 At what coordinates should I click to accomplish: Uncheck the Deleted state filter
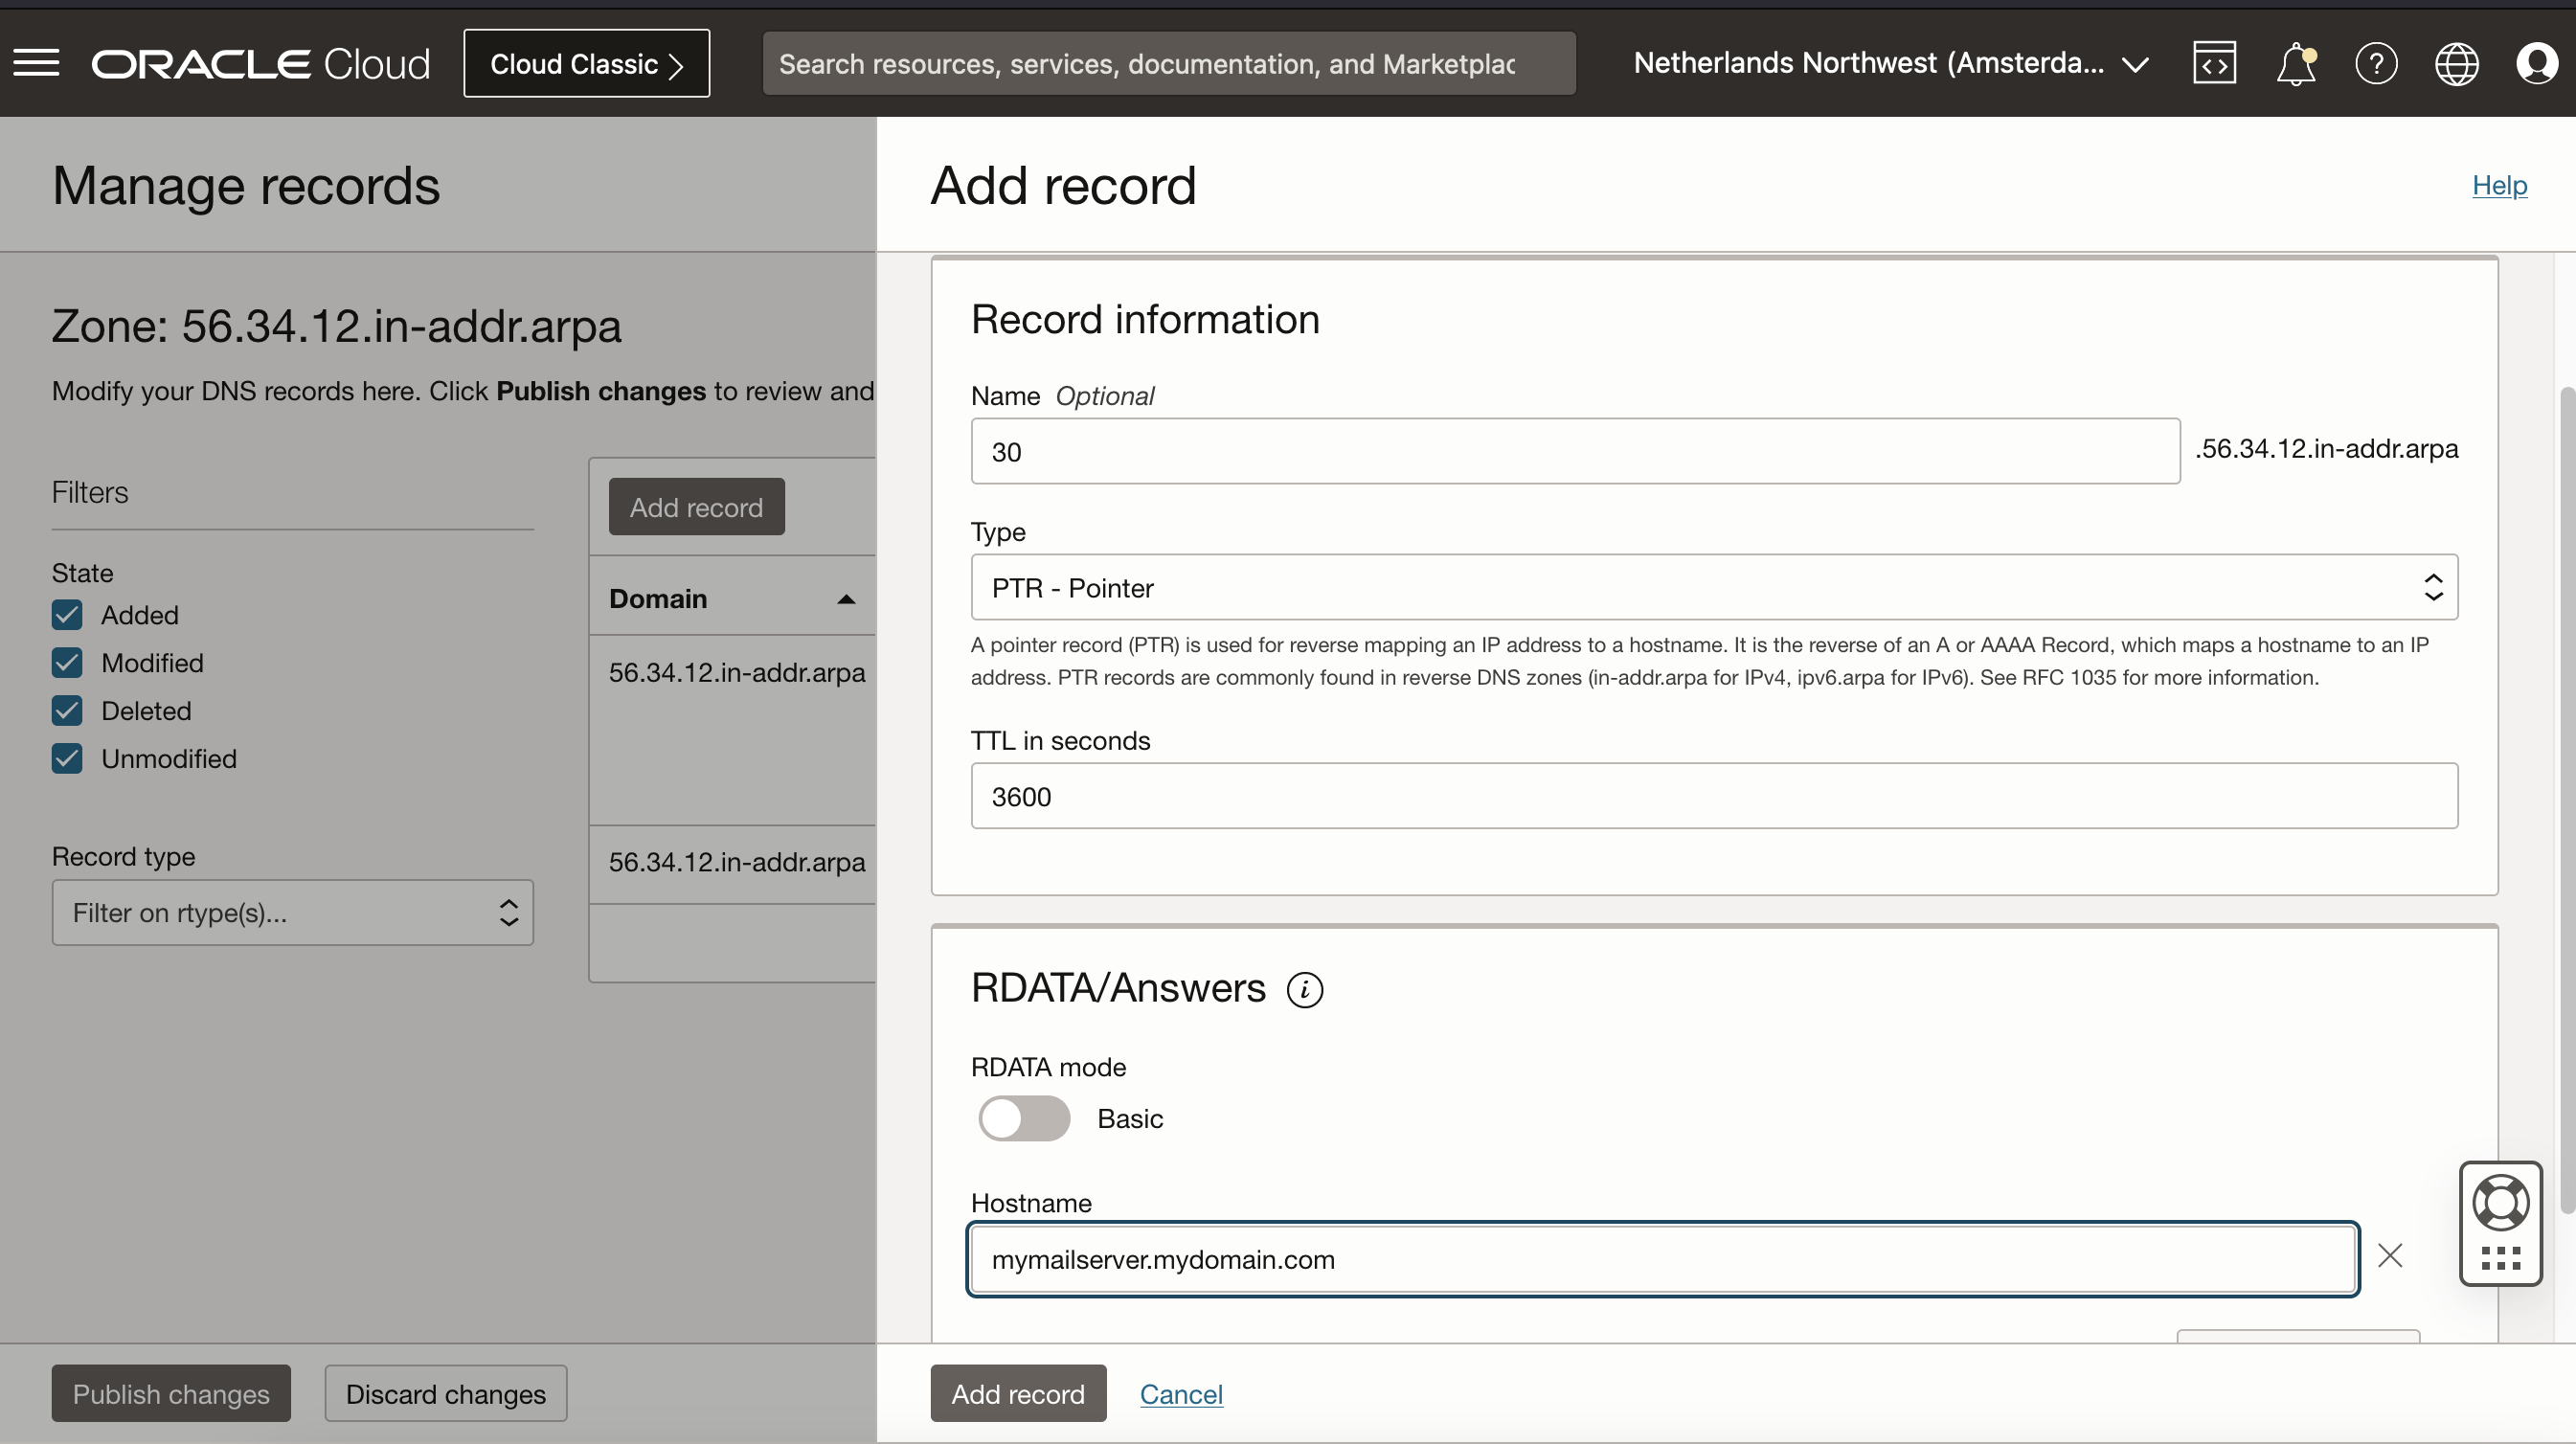tap(67, 711)
